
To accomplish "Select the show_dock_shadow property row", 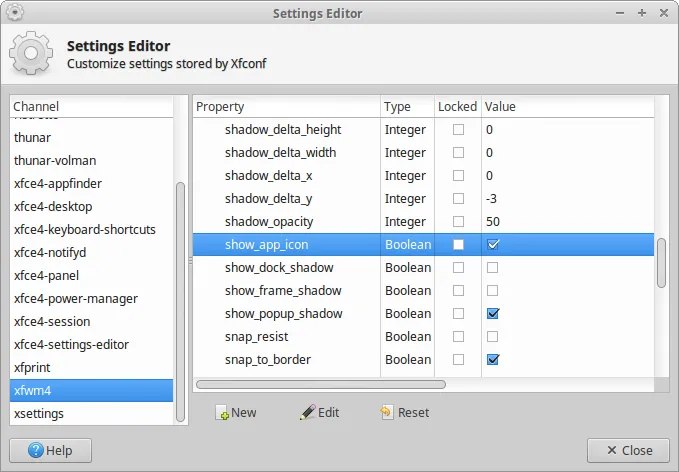I will tap(424, 268).
